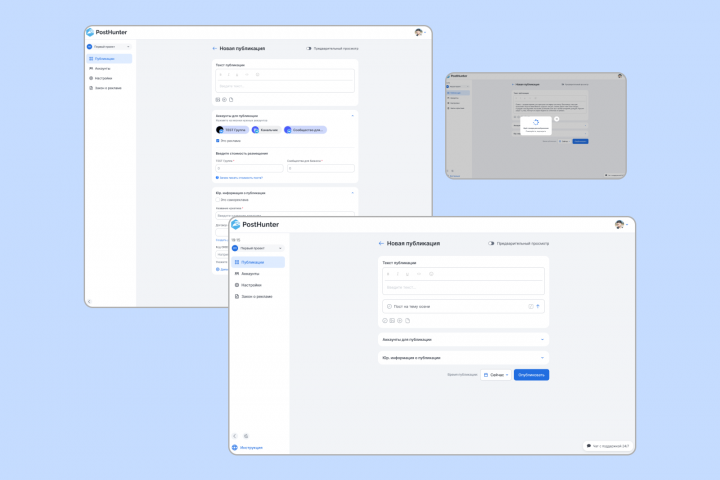Collapse the sidebar with the bottom chevron in the front window
Image resolution: width=720 pixels, height=480 pixels.
point(235,436)
